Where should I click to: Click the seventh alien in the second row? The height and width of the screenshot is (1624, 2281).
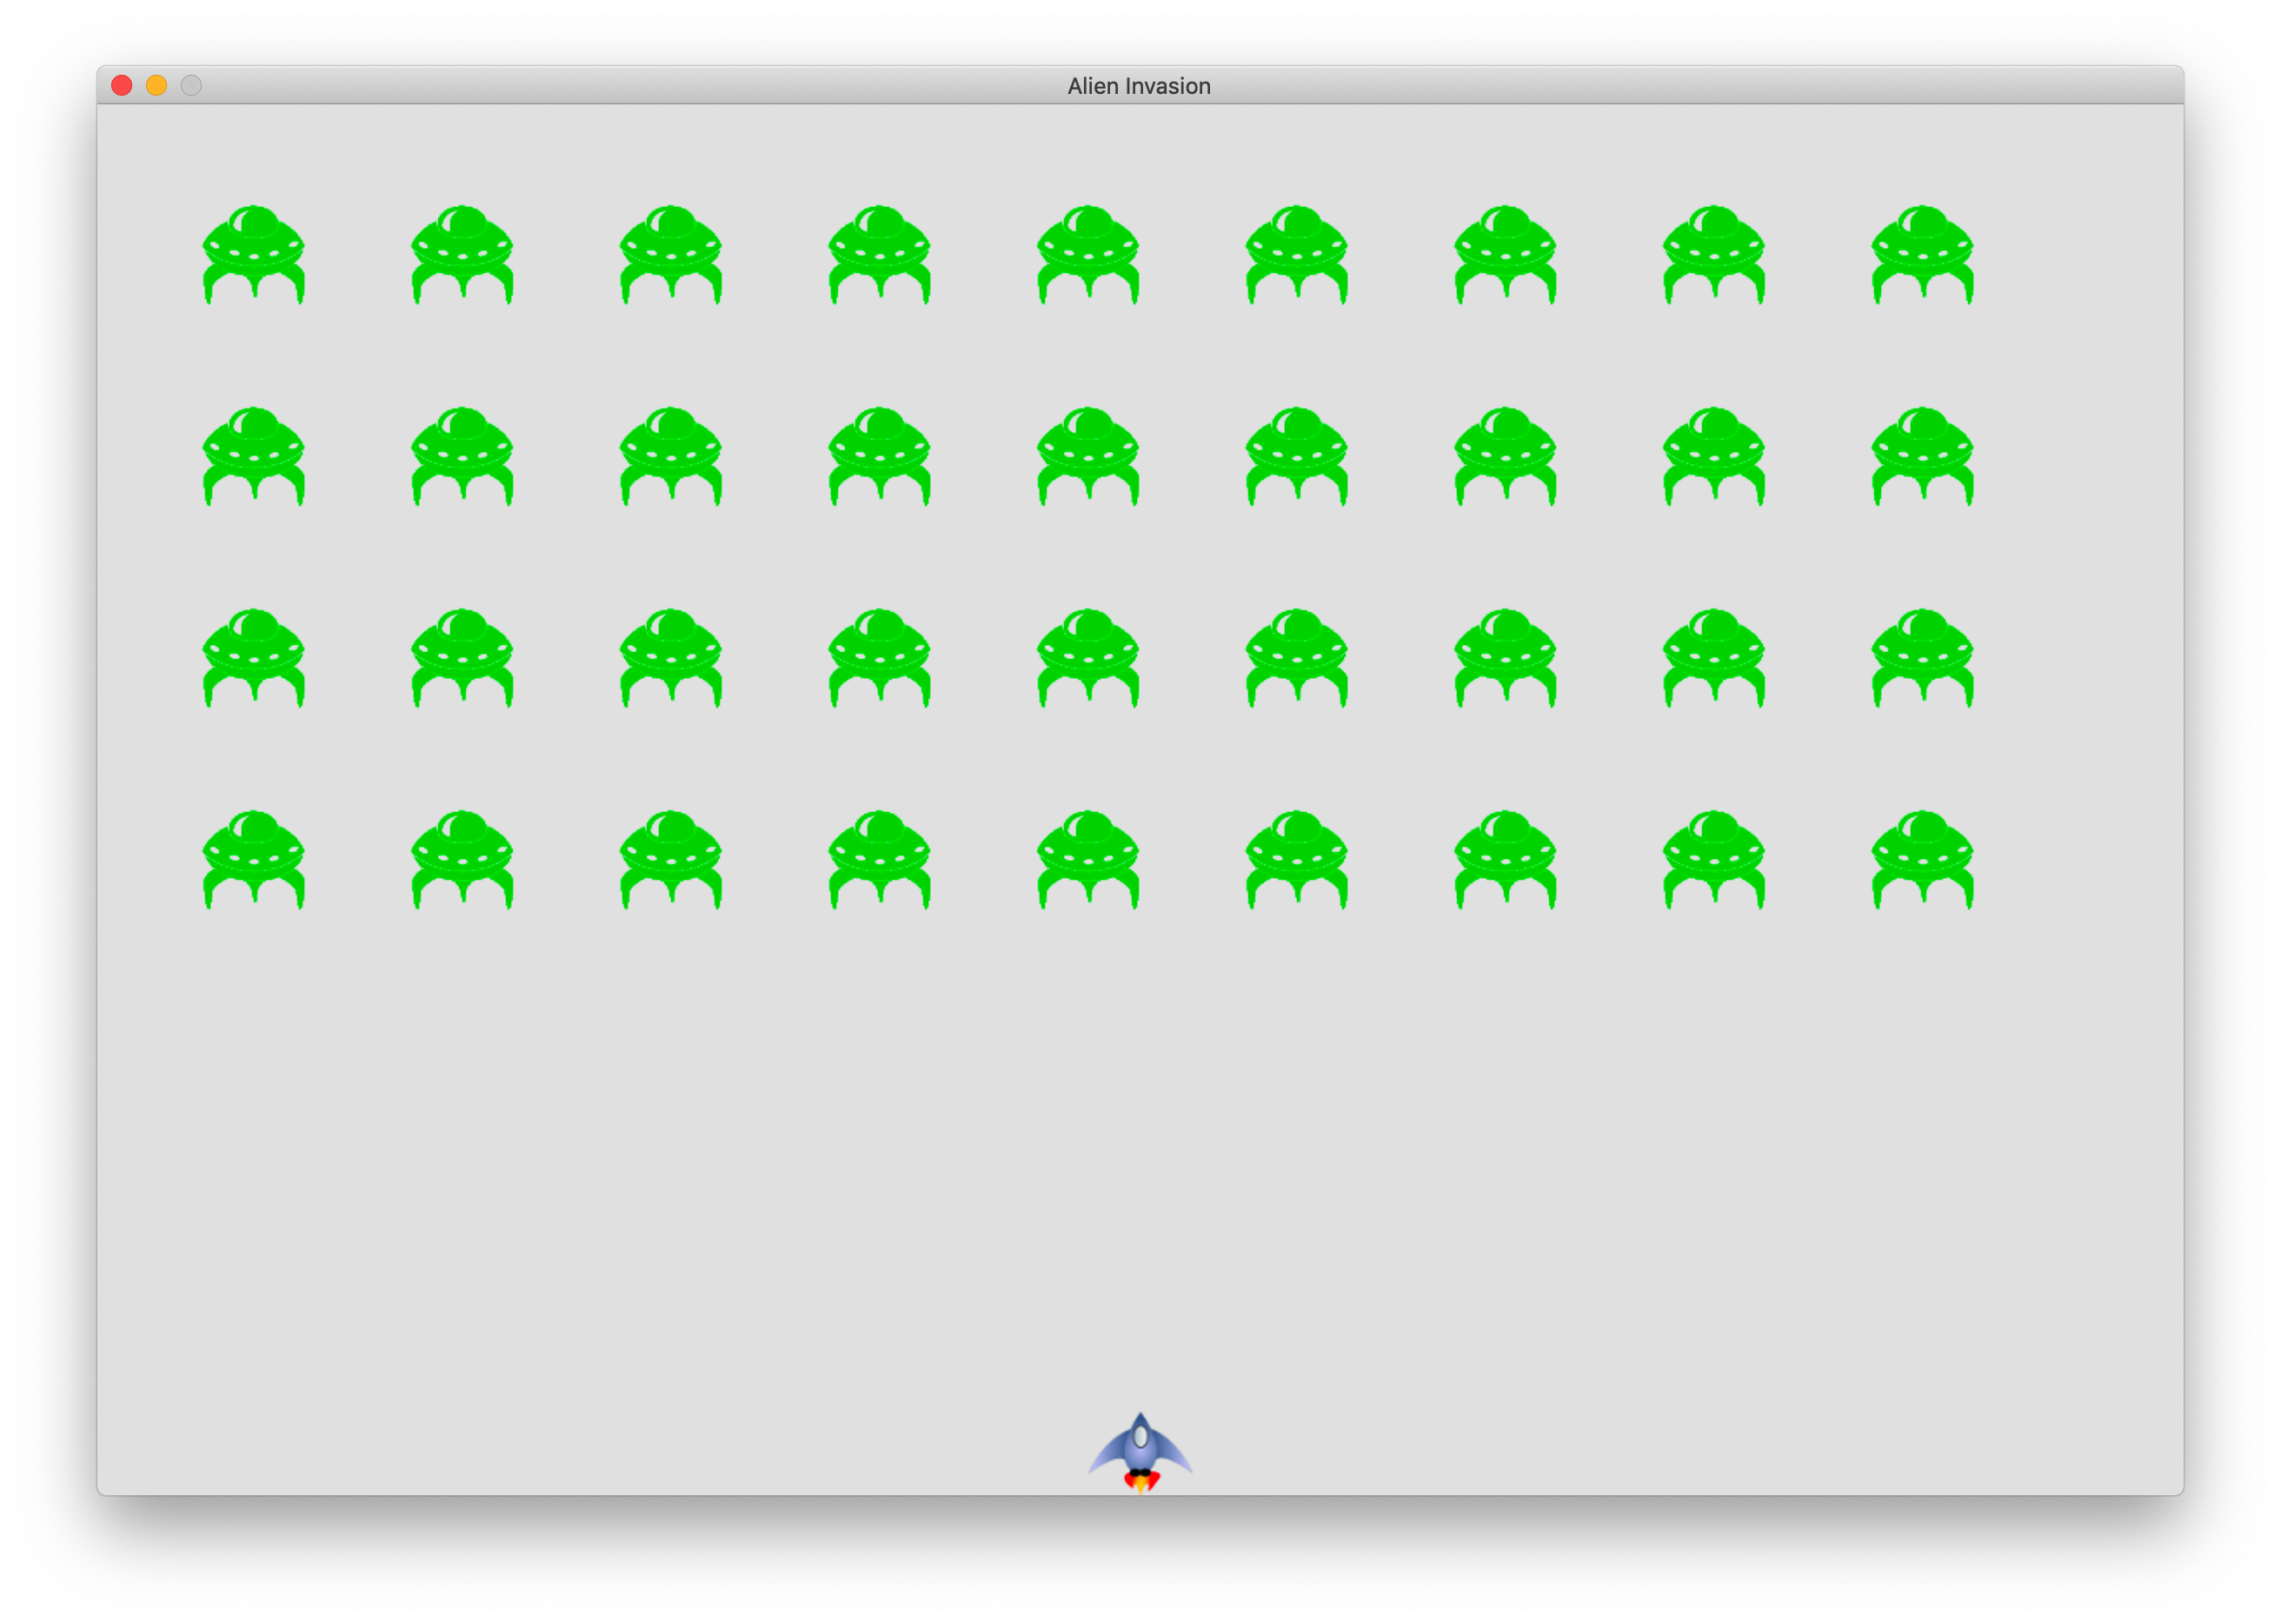(x=1505, y=456)
